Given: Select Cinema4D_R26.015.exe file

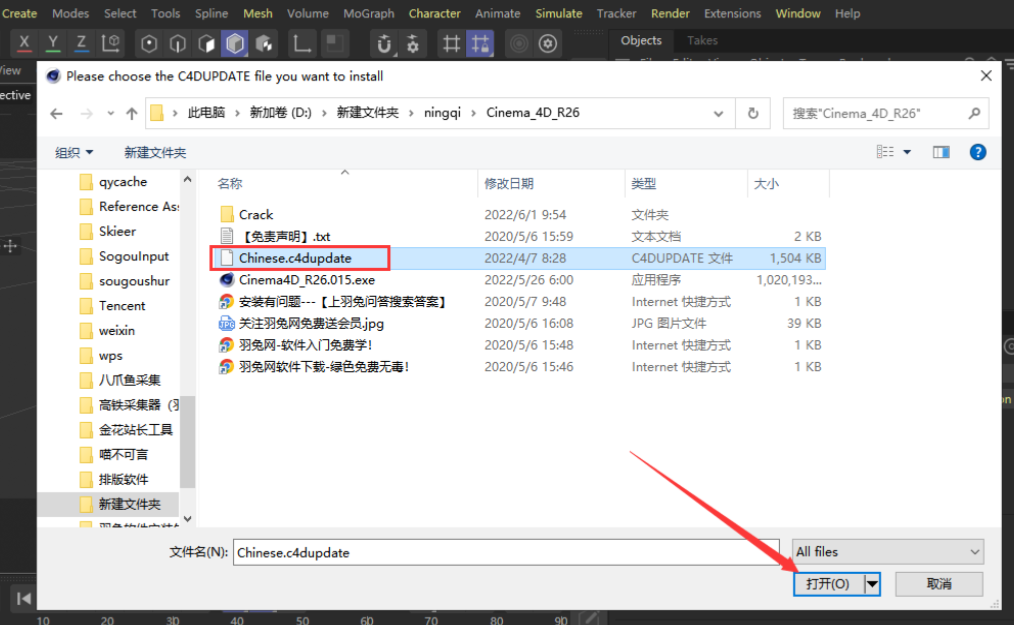Looking at the screenshot, I should pyautogui.click(x=307, y=280).
